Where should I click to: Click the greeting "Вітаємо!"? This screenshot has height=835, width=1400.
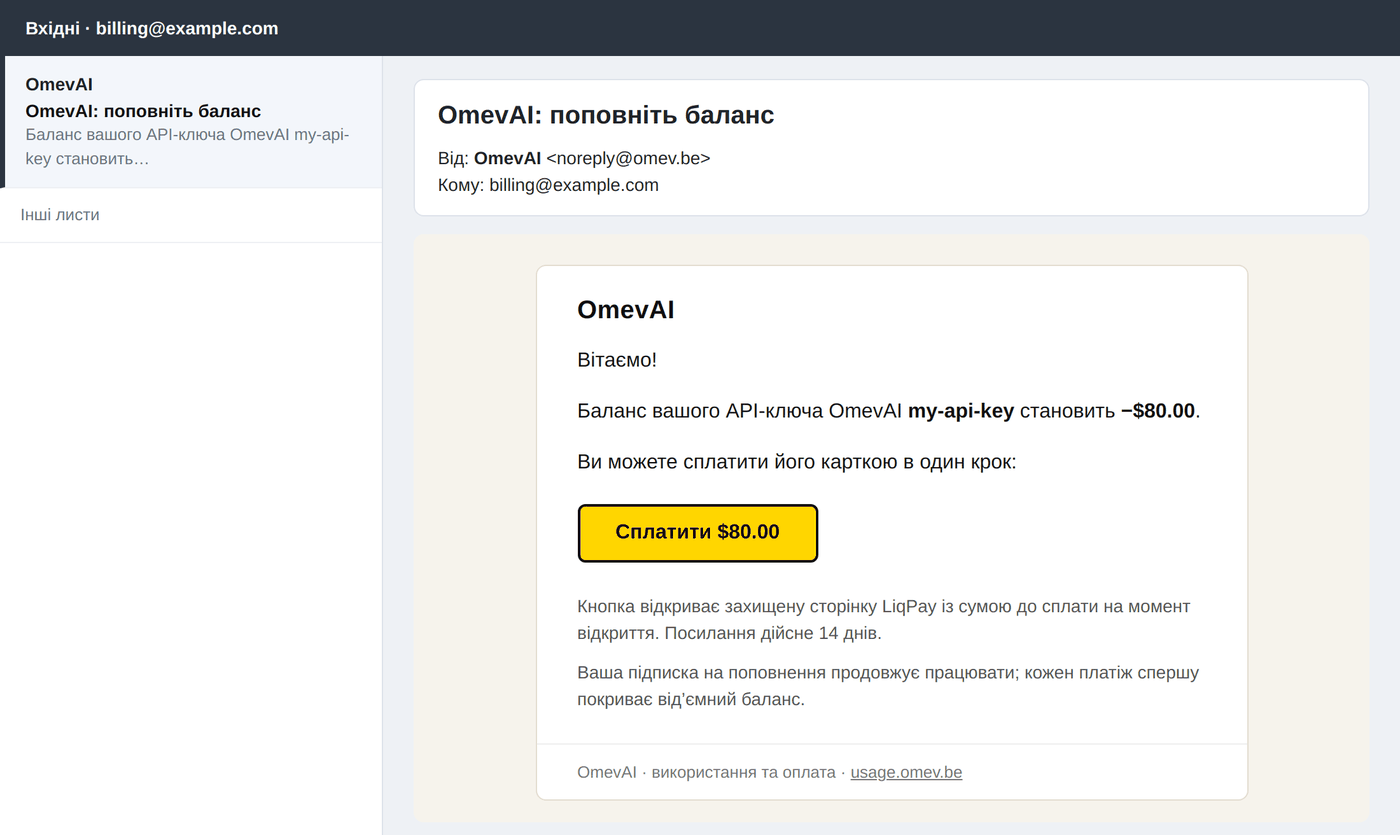pos(617,360)
